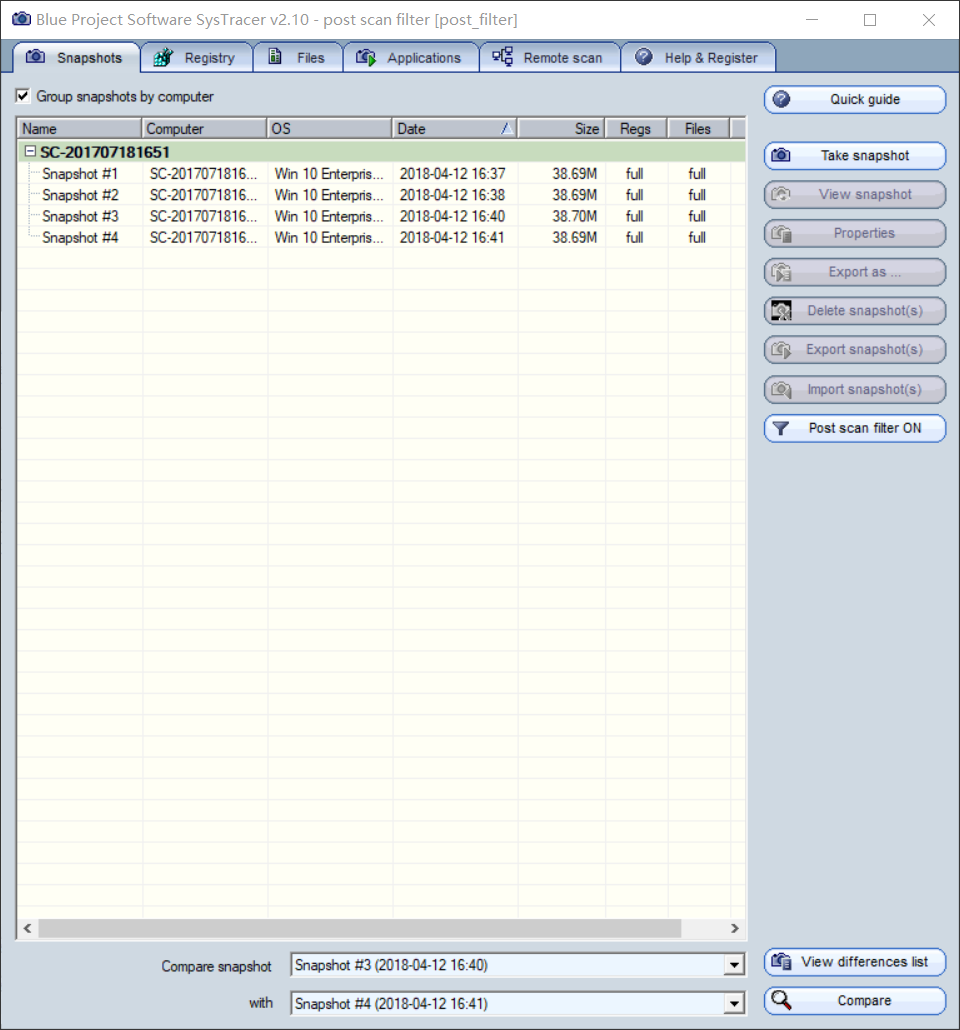Click the Delete snapshot(s) button
The width and height of the screenshot is (960, 1030).
855,311
